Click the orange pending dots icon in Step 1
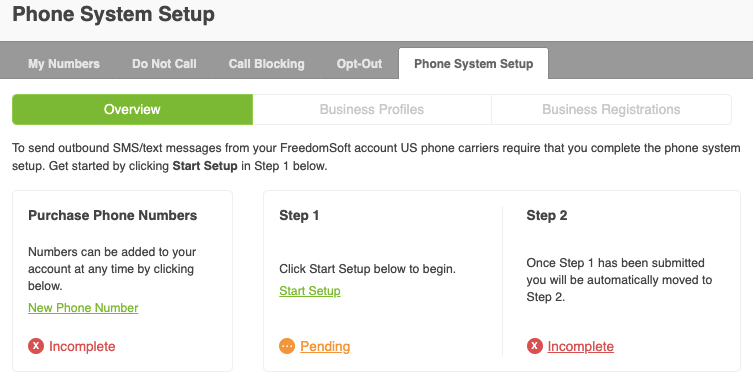The height and width of the screenshot is (373, 753). (x=287, y=346)
